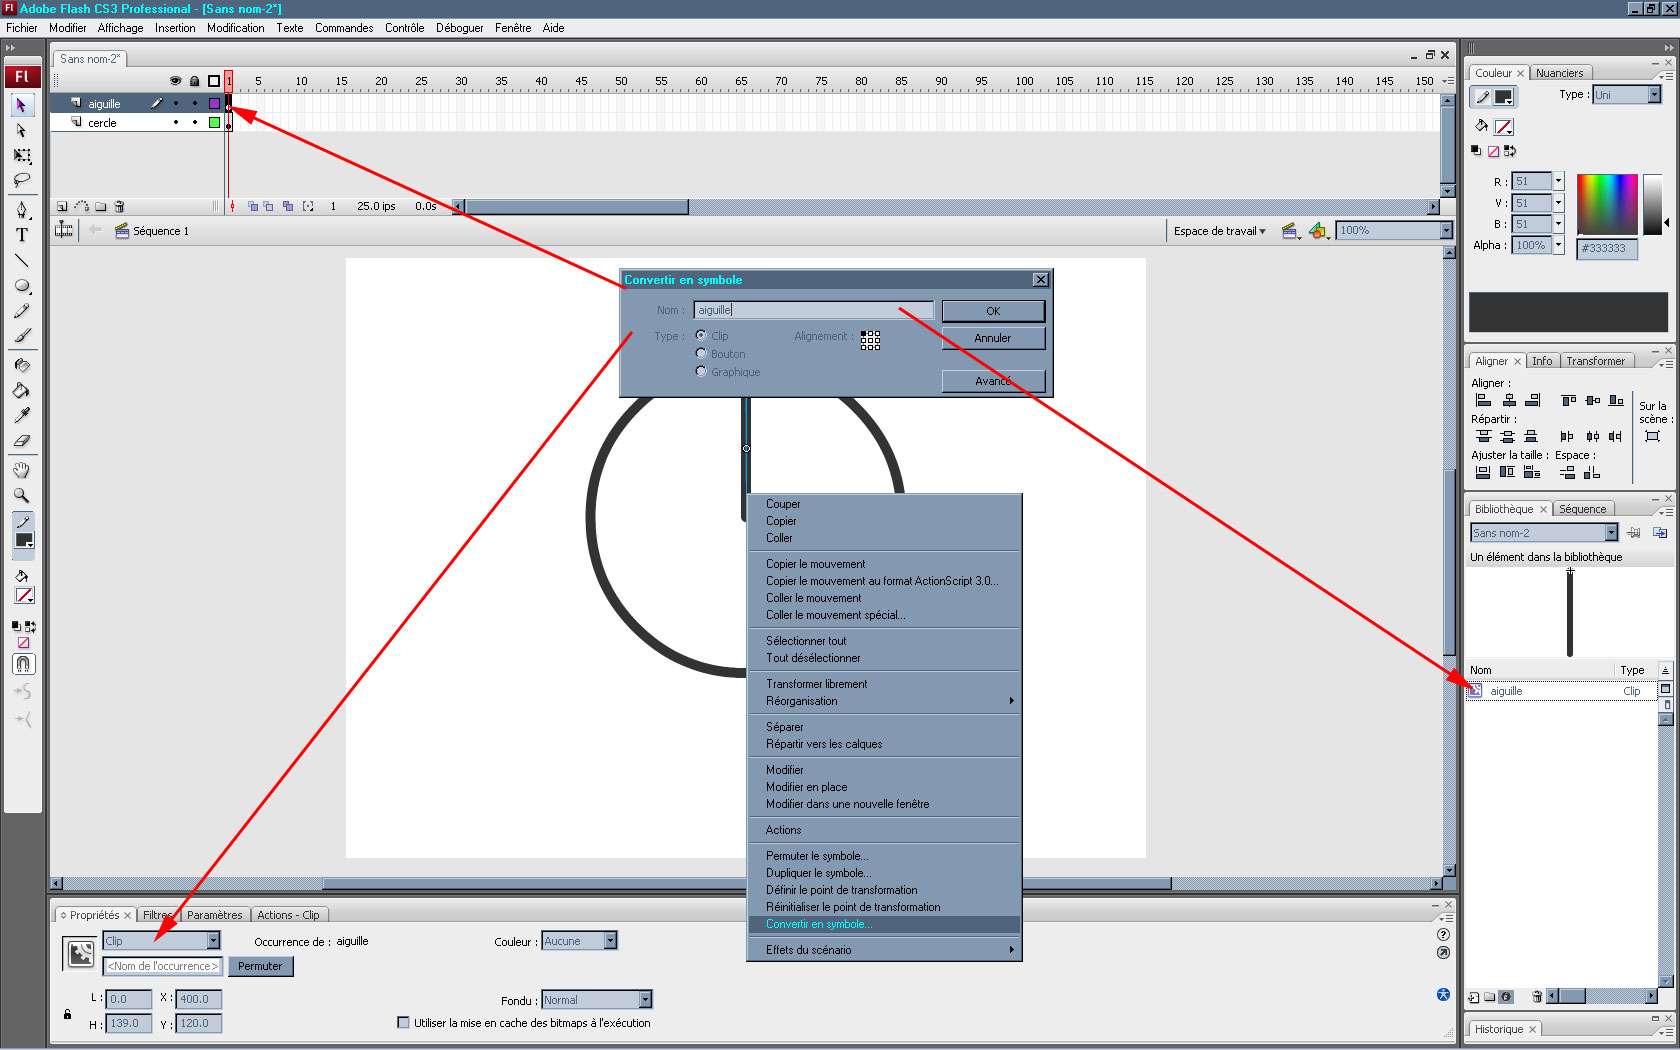Viewport: 1680px width, 1050px height.
Task: Click the occurrence name field
Action: coord(162,966)
